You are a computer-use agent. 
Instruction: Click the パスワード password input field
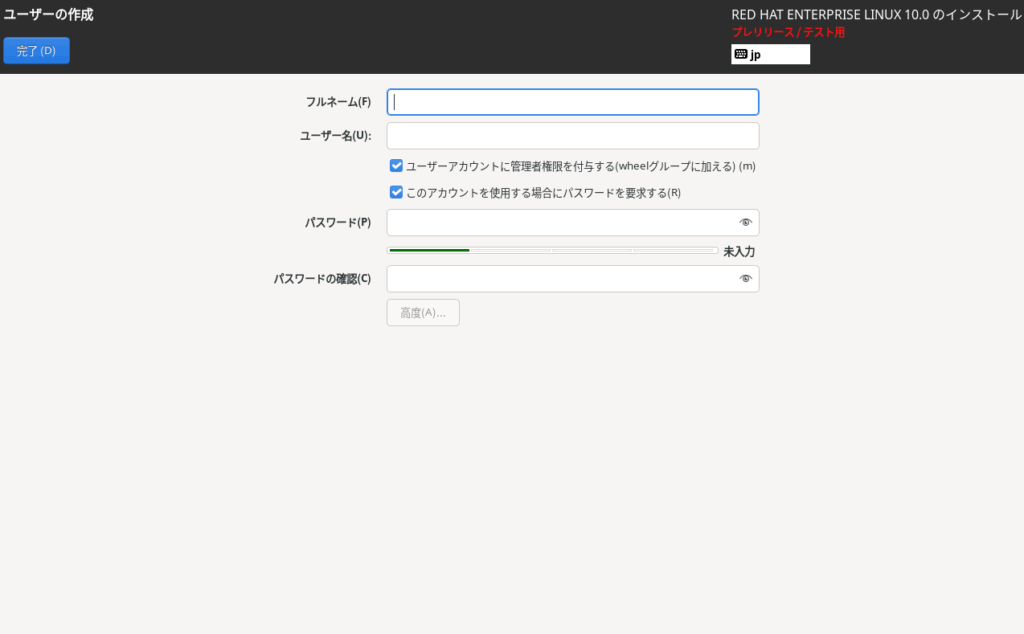pos(560,223)
